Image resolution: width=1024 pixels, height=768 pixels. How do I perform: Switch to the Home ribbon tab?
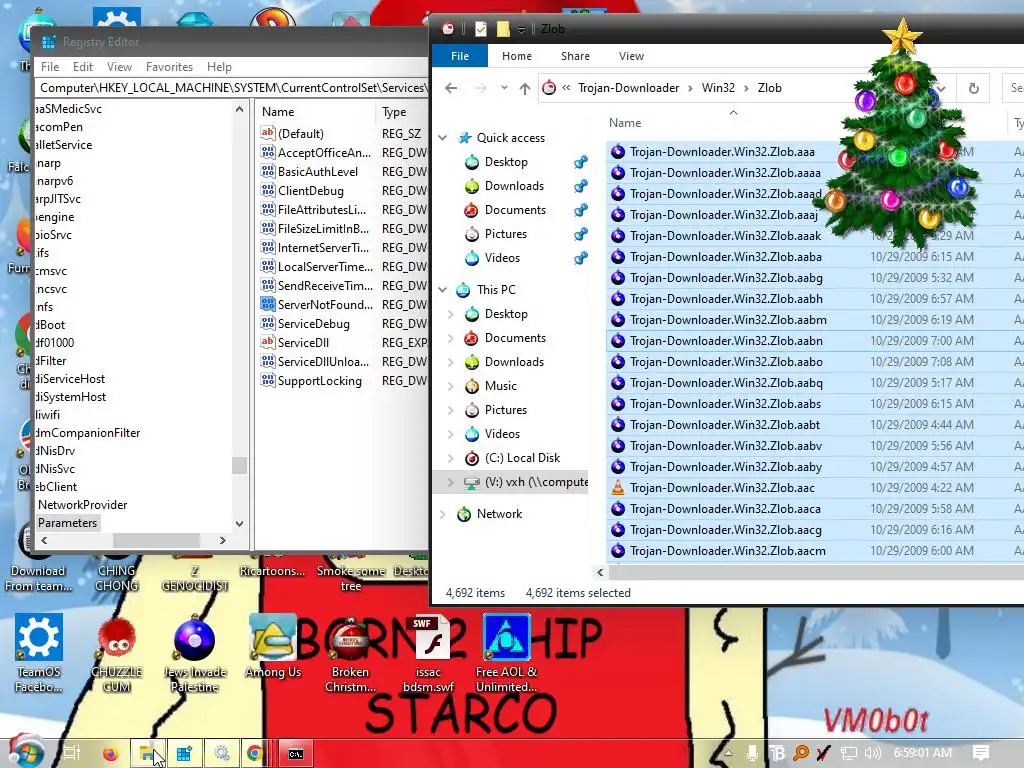click(517, 56)
